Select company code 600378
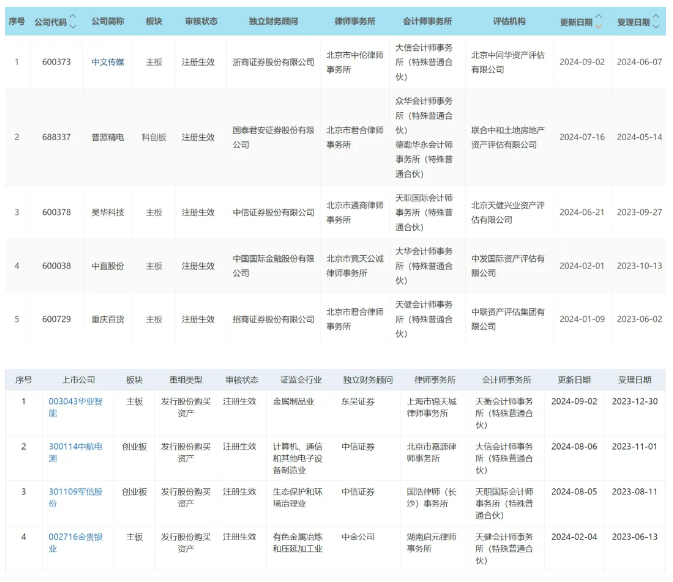673x582 pixels. point(56,212)
